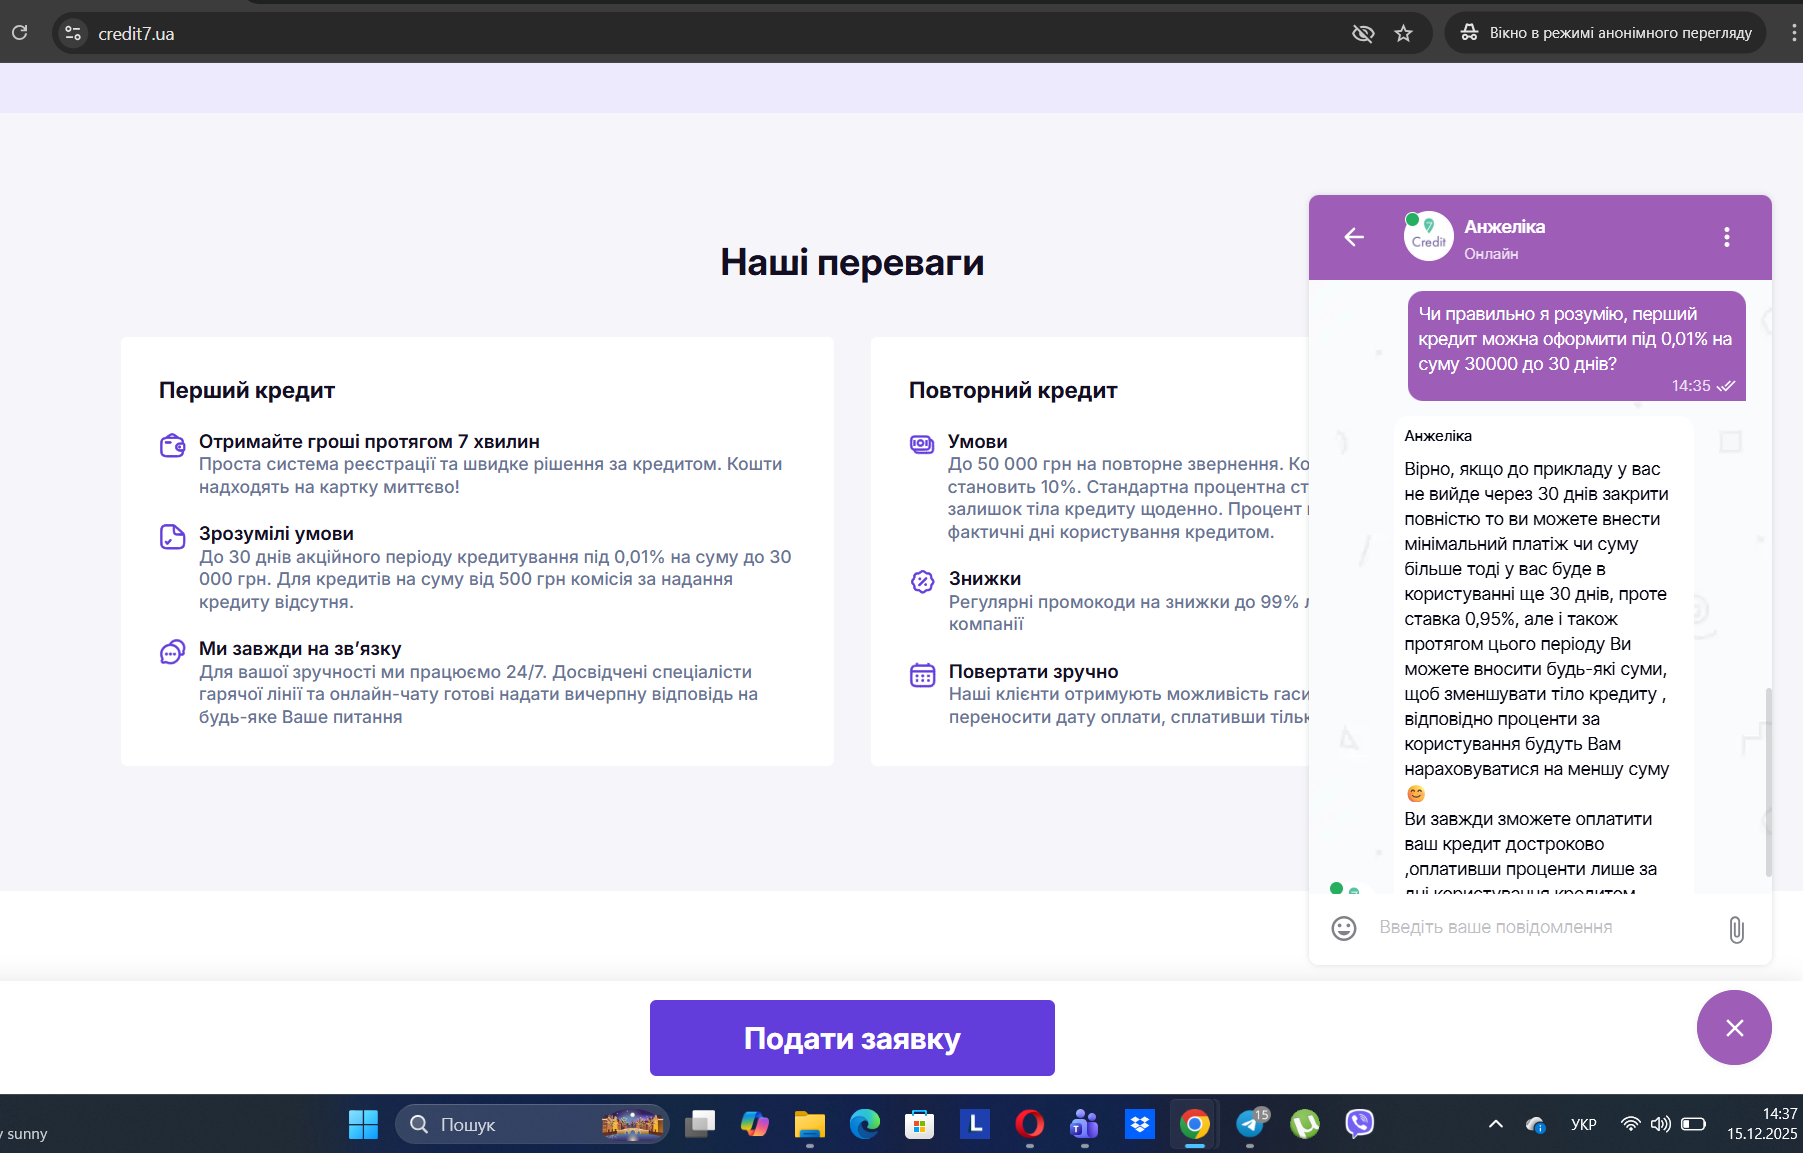Screen dimensions: 1803x1153
Task: Select the agent name Анжеліка in header
Action: coord(1504,227)
